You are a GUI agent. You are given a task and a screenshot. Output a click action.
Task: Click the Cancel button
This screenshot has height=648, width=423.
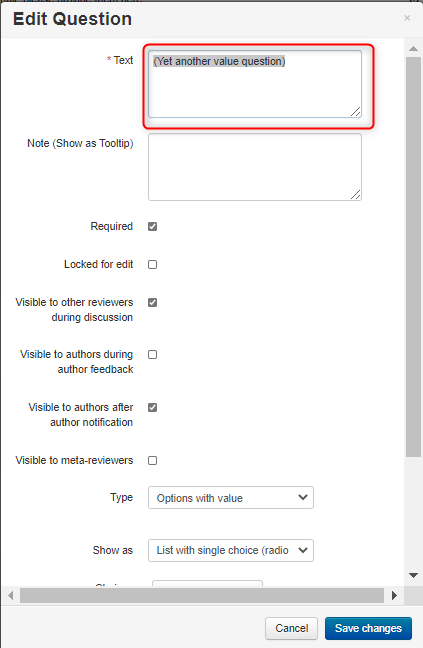(291, 628)
